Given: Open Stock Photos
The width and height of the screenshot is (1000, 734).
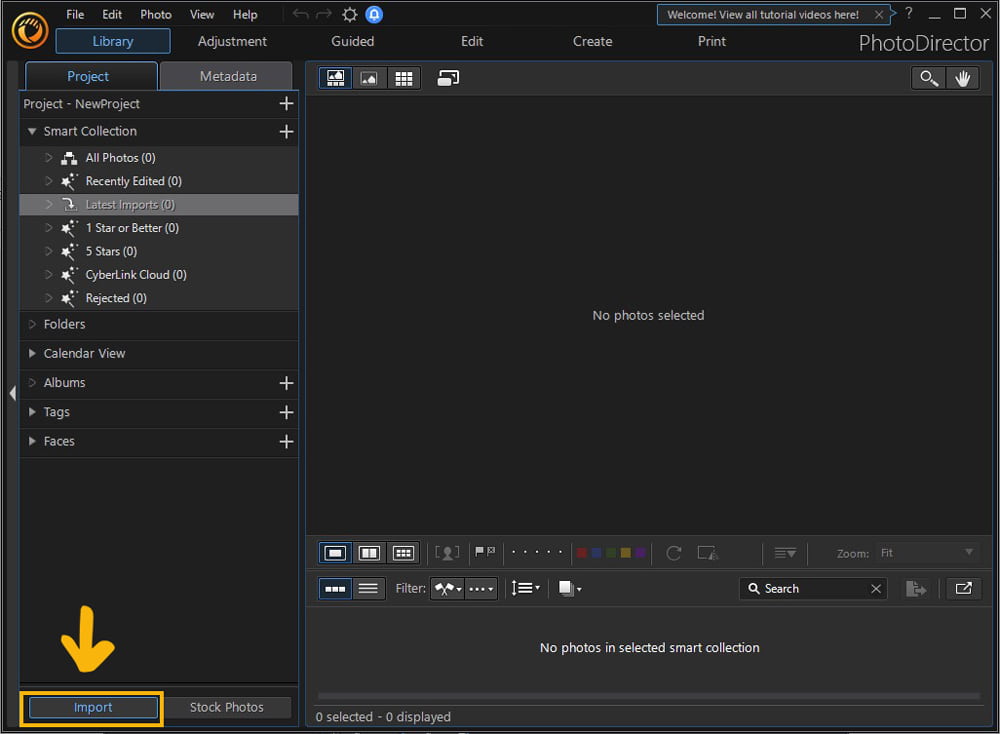Looking at the screenshot, I should point(228,707).
